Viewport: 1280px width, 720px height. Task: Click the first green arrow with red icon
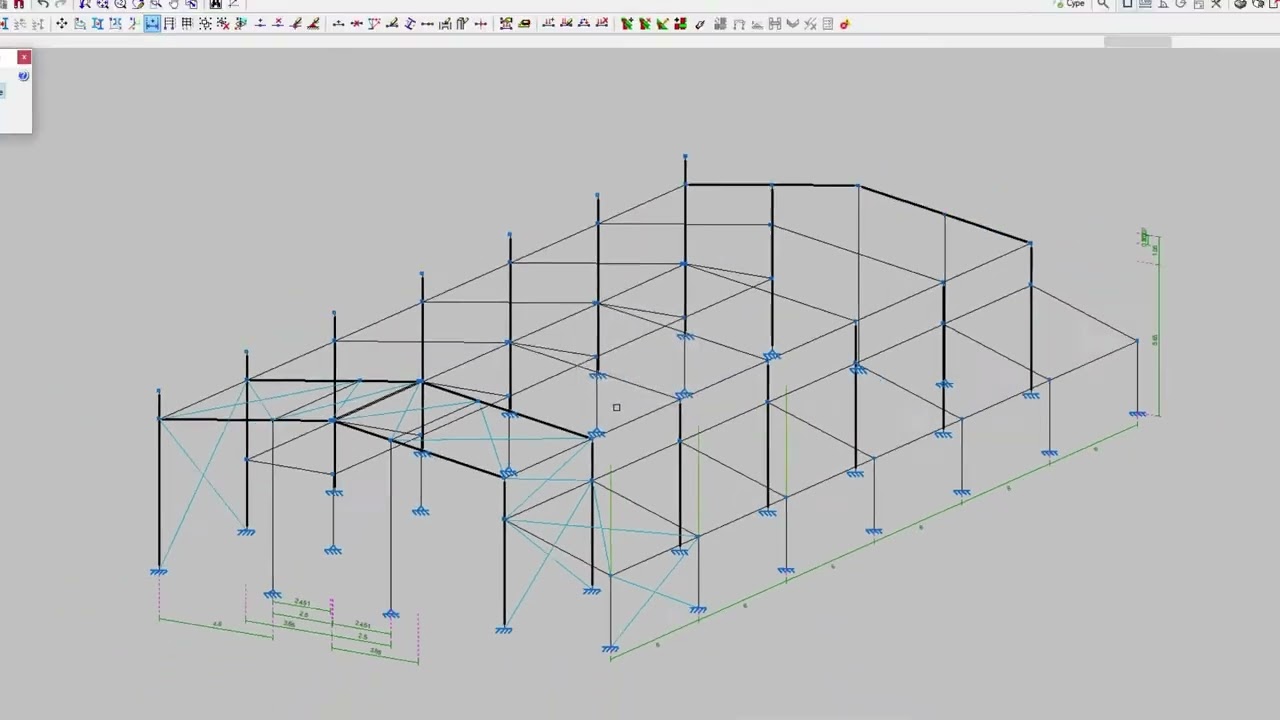(x=627, y=24)
